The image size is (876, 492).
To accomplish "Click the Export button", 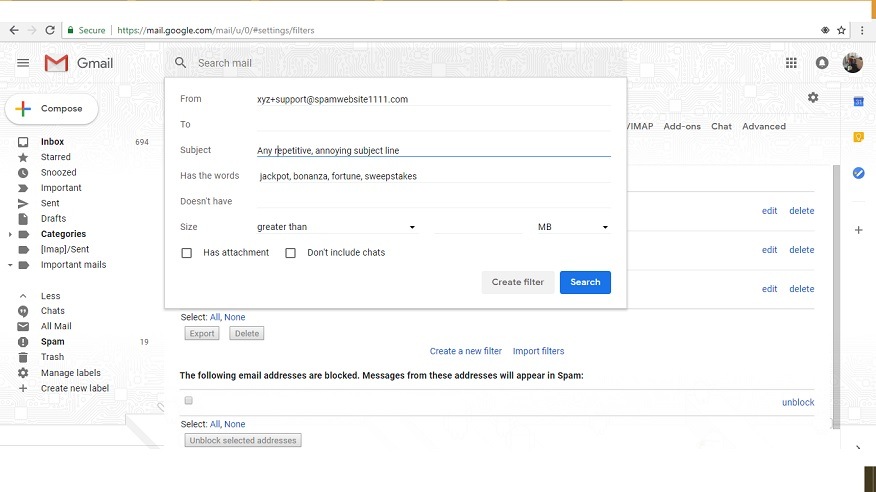I will click(x=202, y=333).
